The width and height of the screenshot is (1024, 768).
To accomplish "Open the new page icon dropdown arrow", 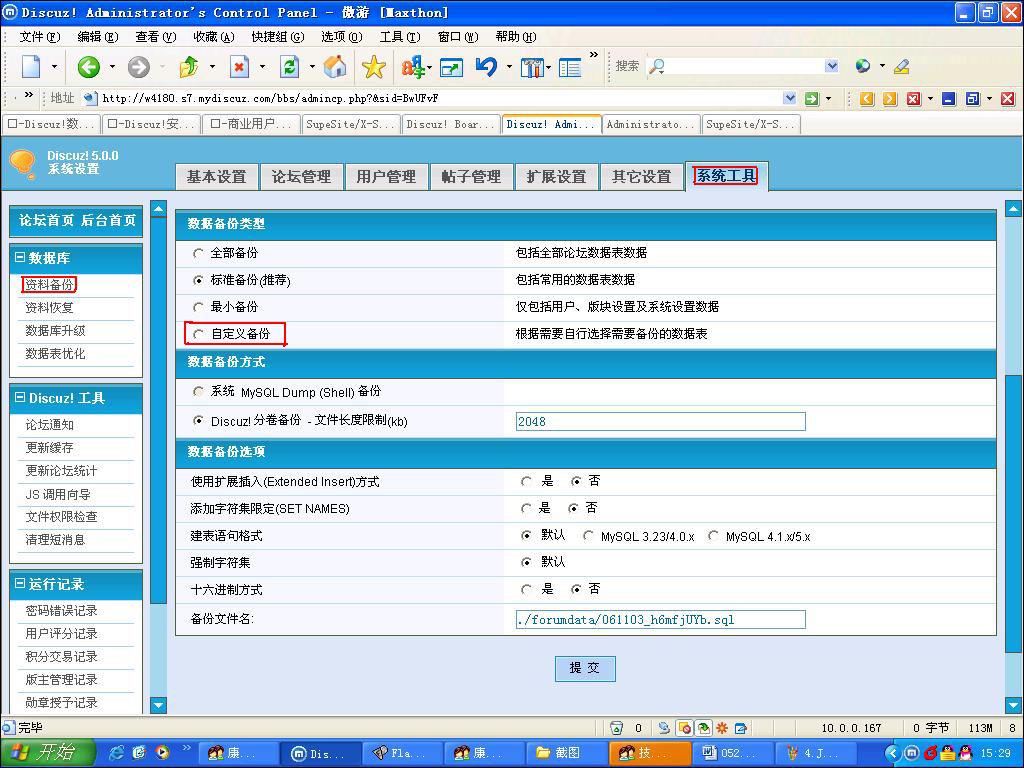I will (54, 67).
